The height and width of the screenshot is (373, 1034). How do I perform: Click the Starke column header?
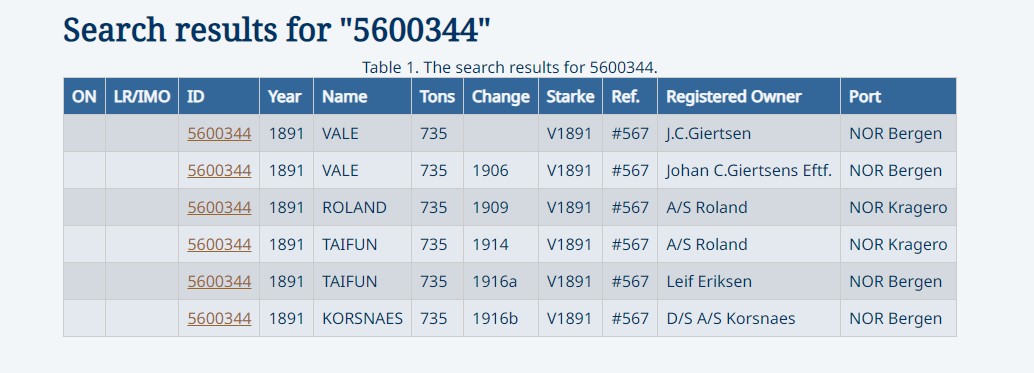(570, 96)
